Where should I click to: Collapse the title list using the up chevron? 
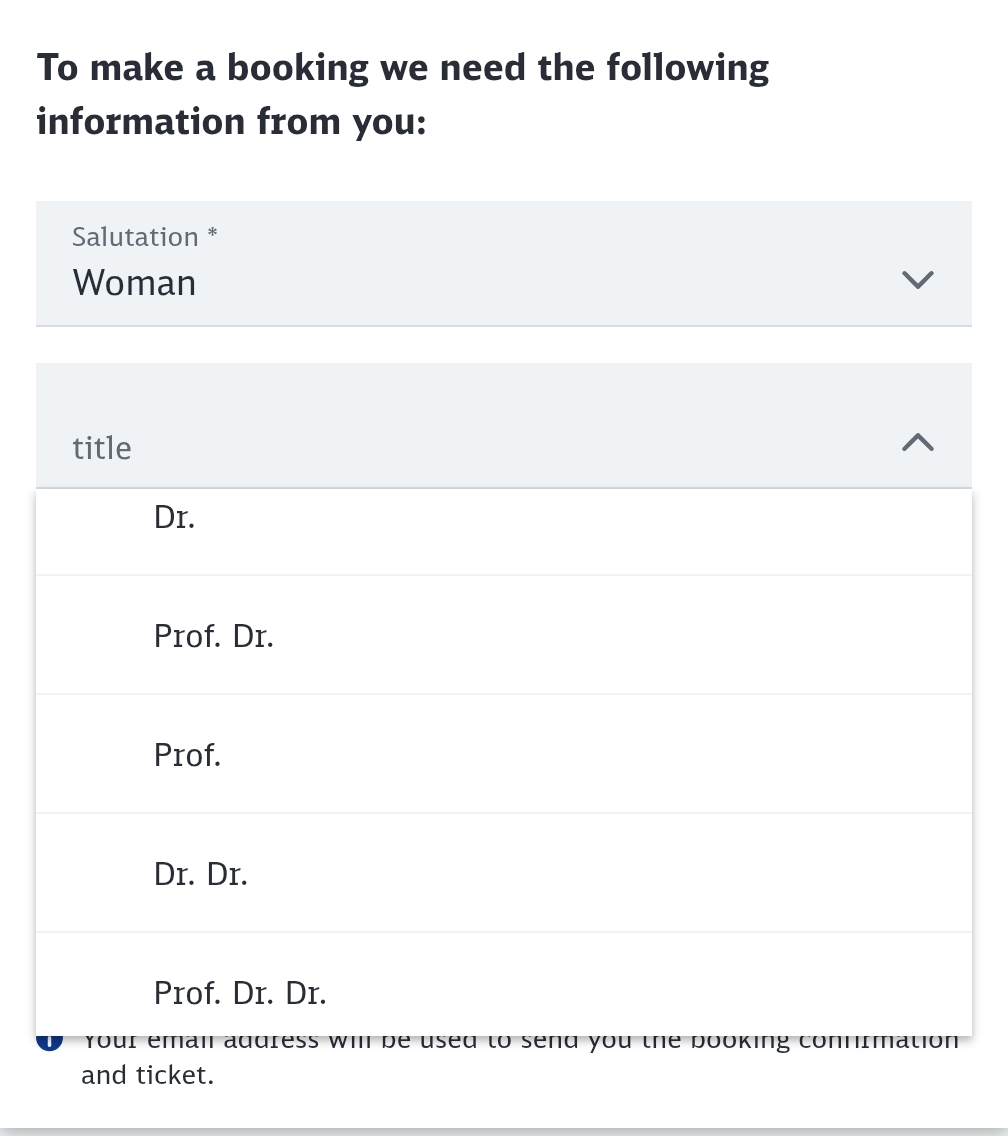click(x=917, y=442)
